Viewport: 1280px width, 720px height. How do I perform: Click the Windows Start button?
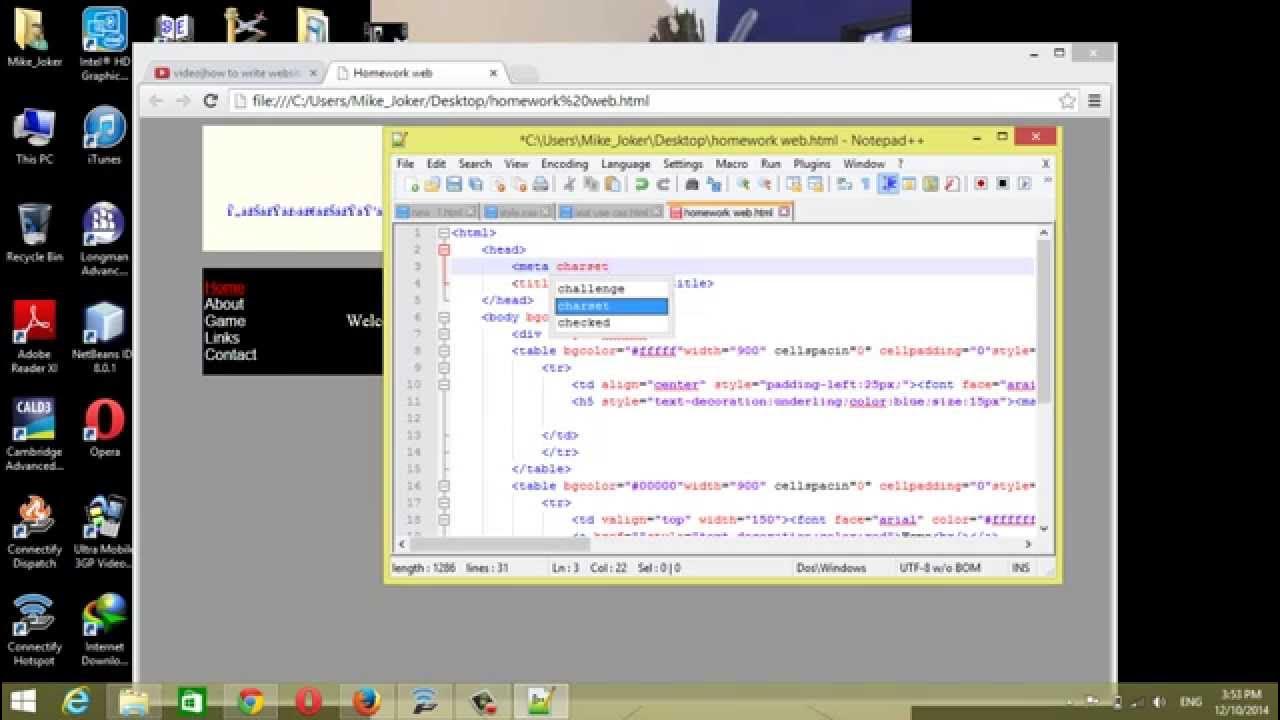coord(23,702)
